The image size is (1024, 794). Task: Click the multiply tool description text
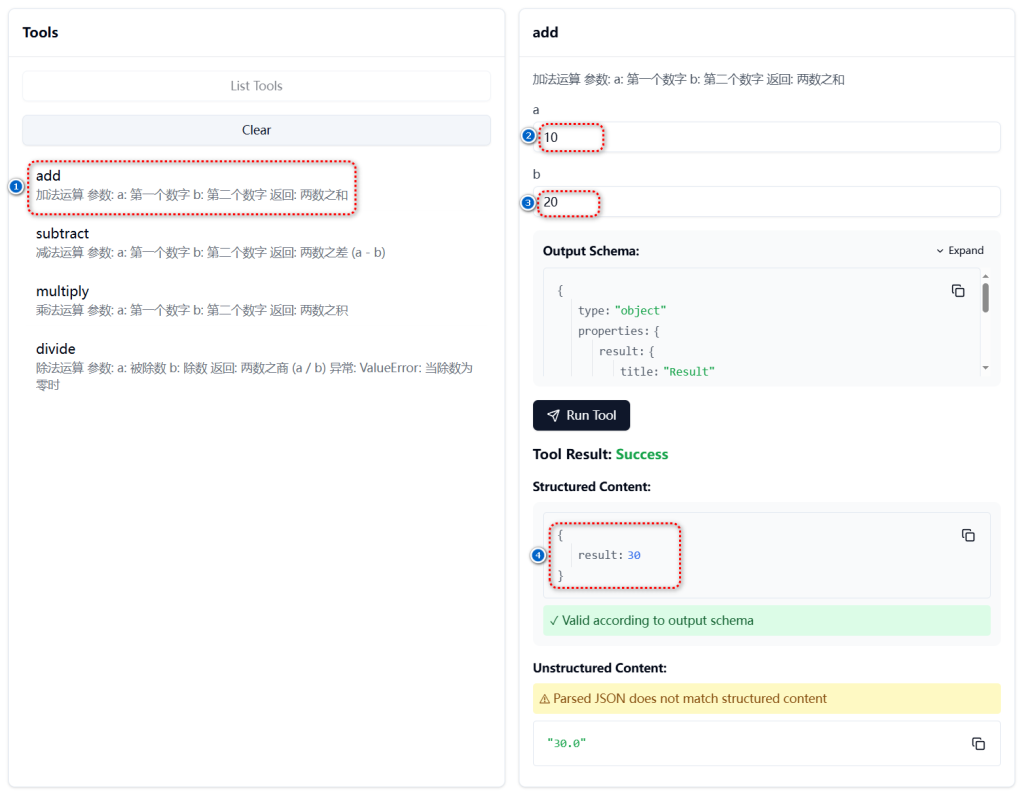192,310
